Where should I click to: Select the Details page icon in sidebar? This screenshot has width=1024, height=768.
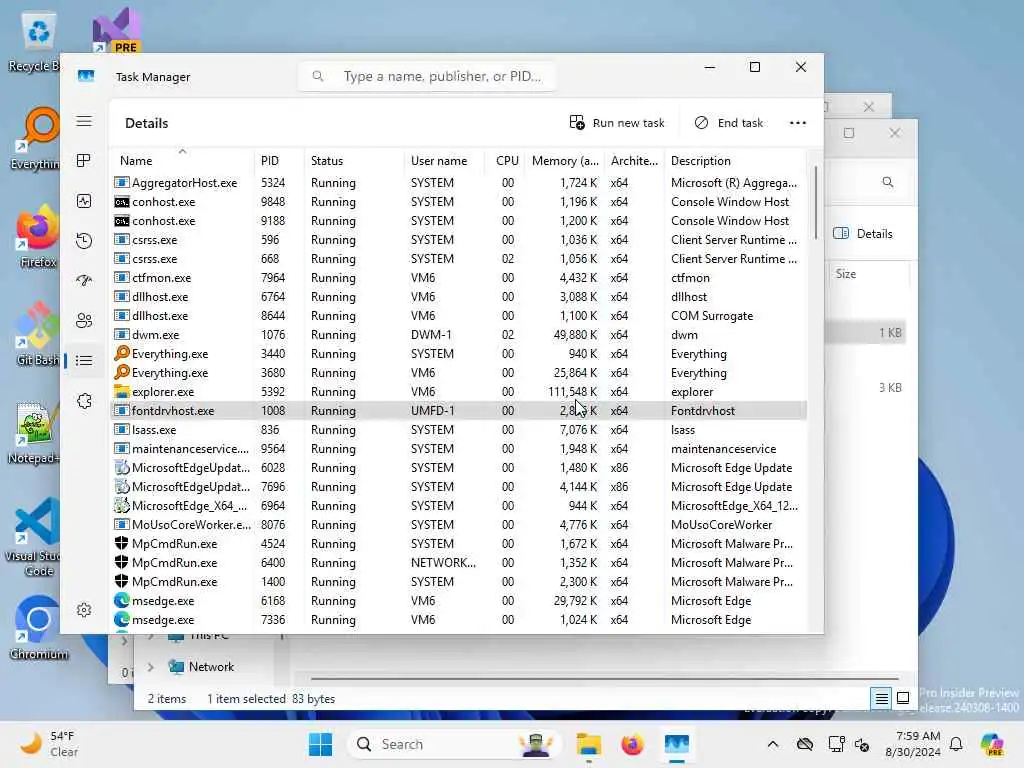coord(84,360)
